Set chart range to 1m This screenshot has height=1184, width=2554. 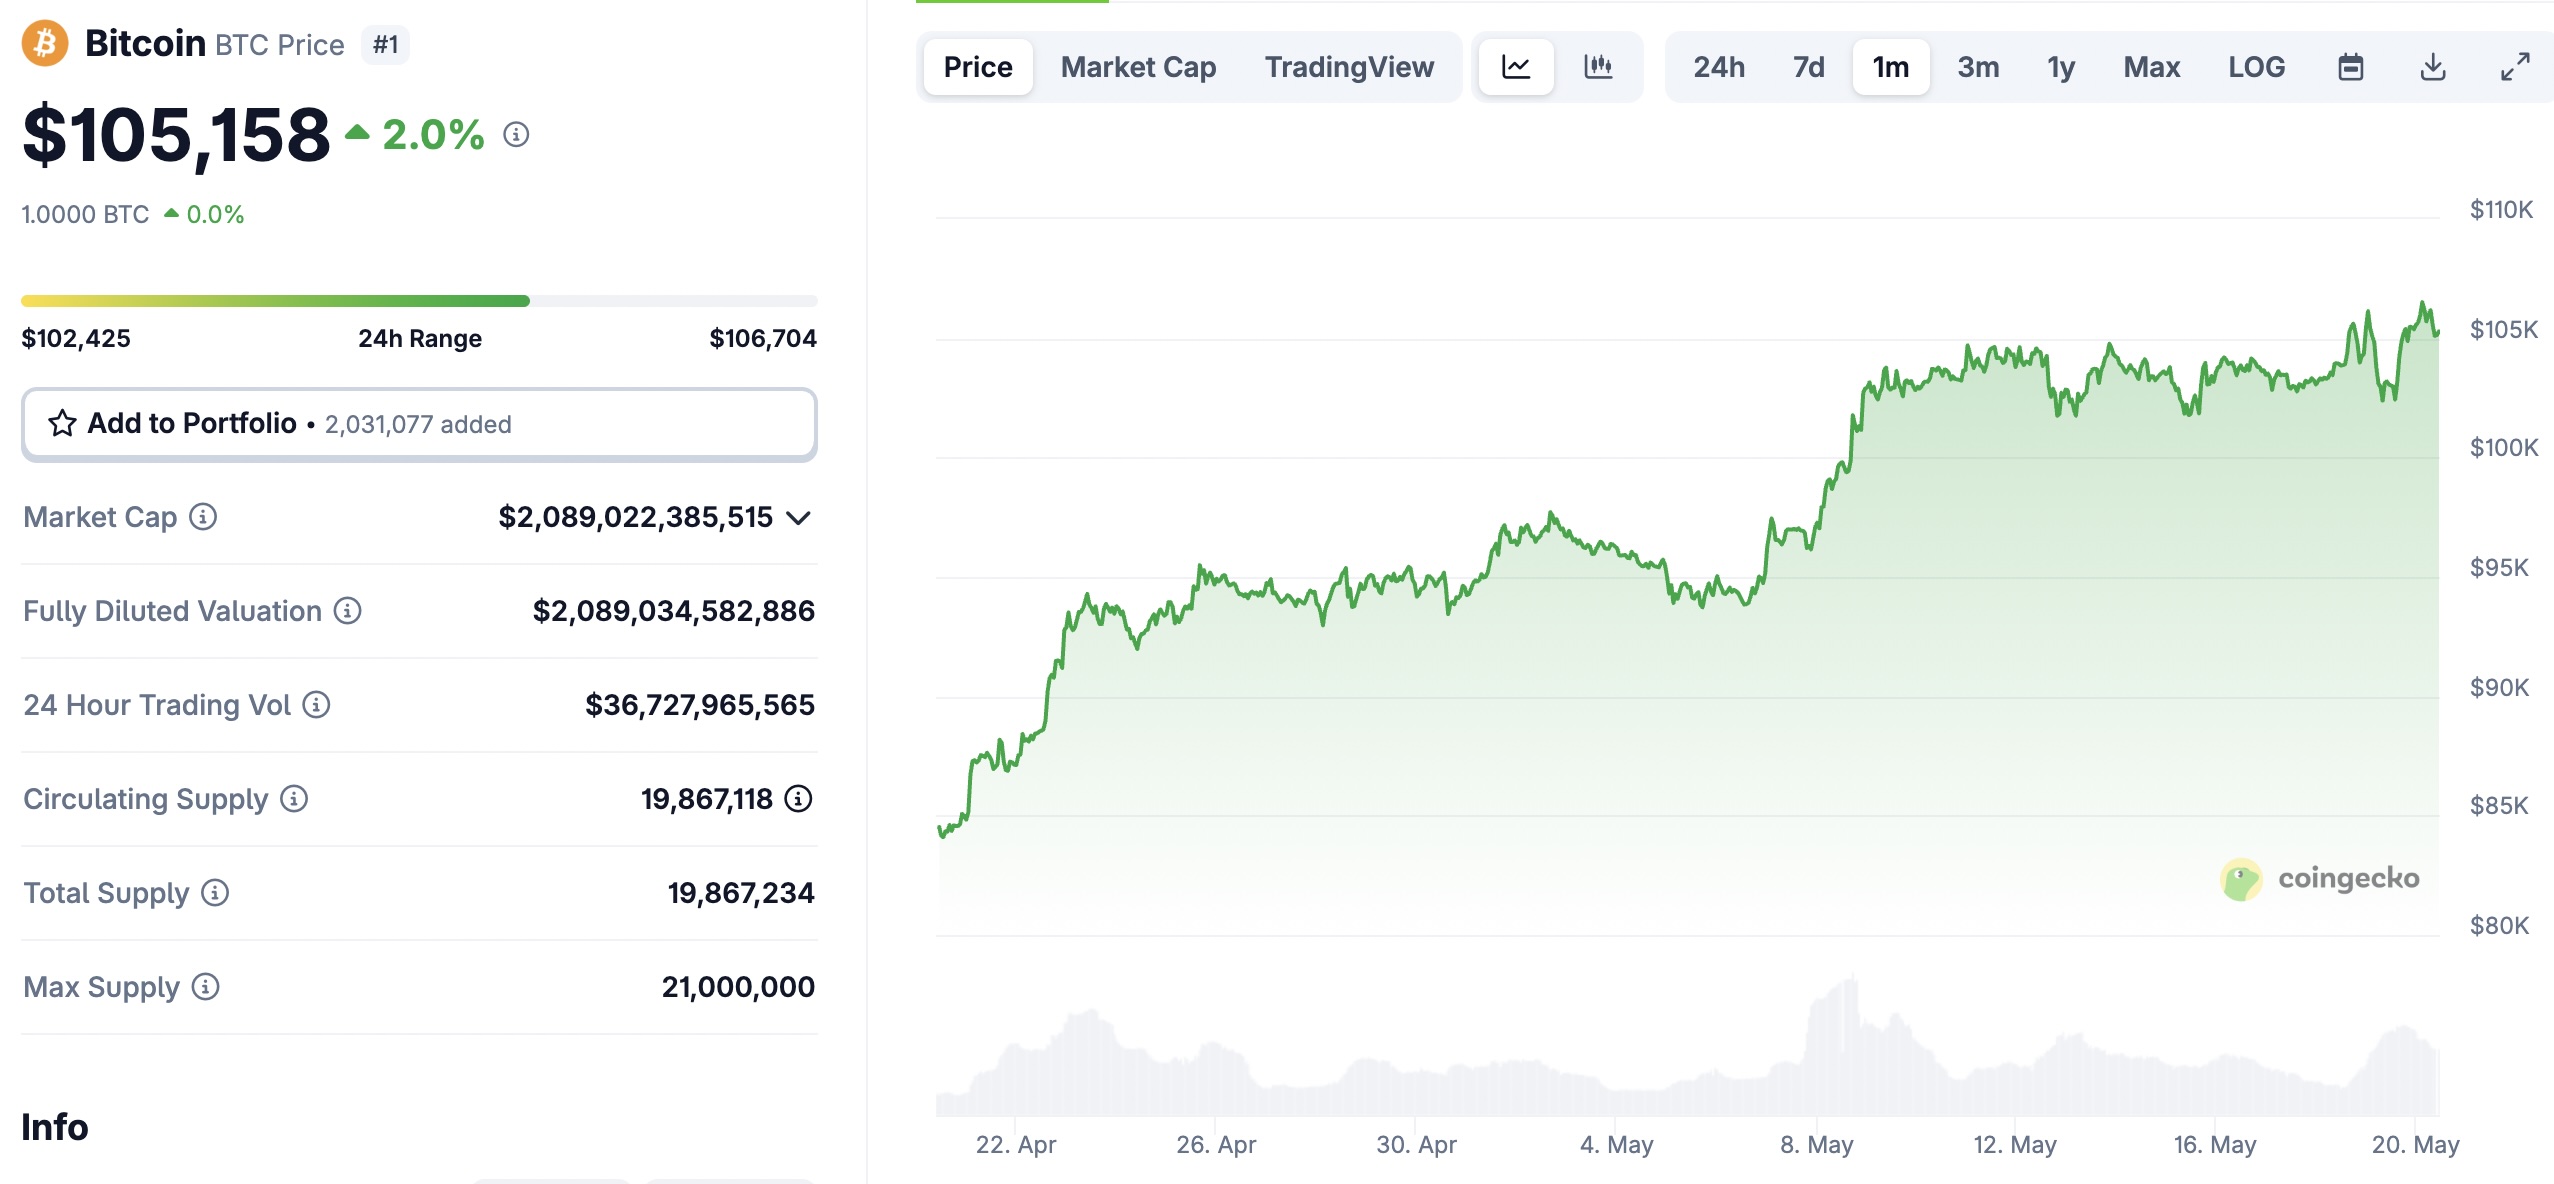coord(1891,67)
